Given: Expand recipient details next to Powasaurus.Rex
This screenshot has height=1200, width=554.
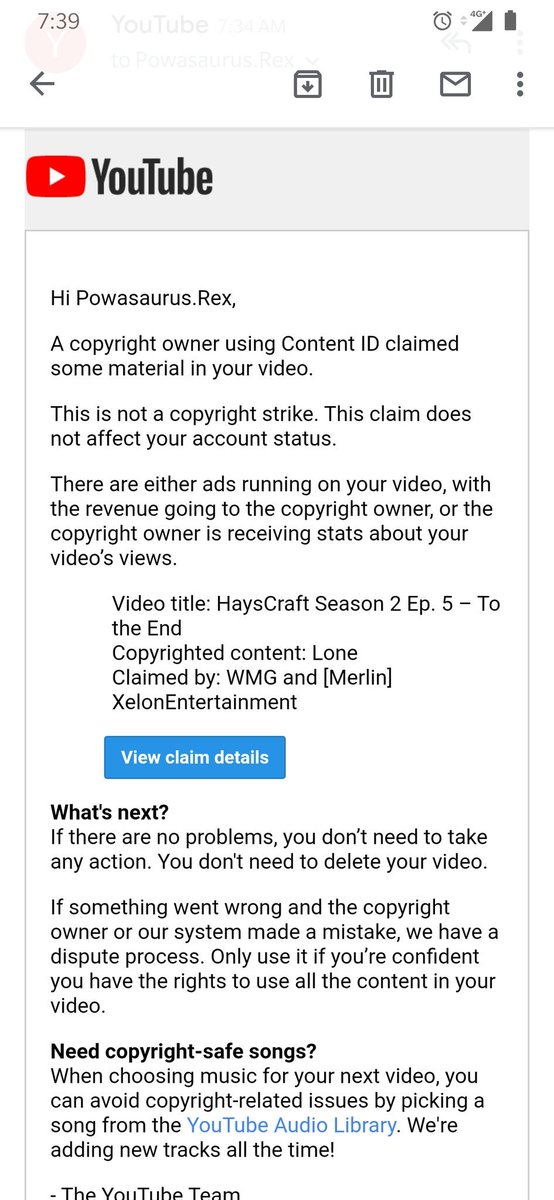Looking at the screenshot, I should pyautogui.click(x=312, y=61).
